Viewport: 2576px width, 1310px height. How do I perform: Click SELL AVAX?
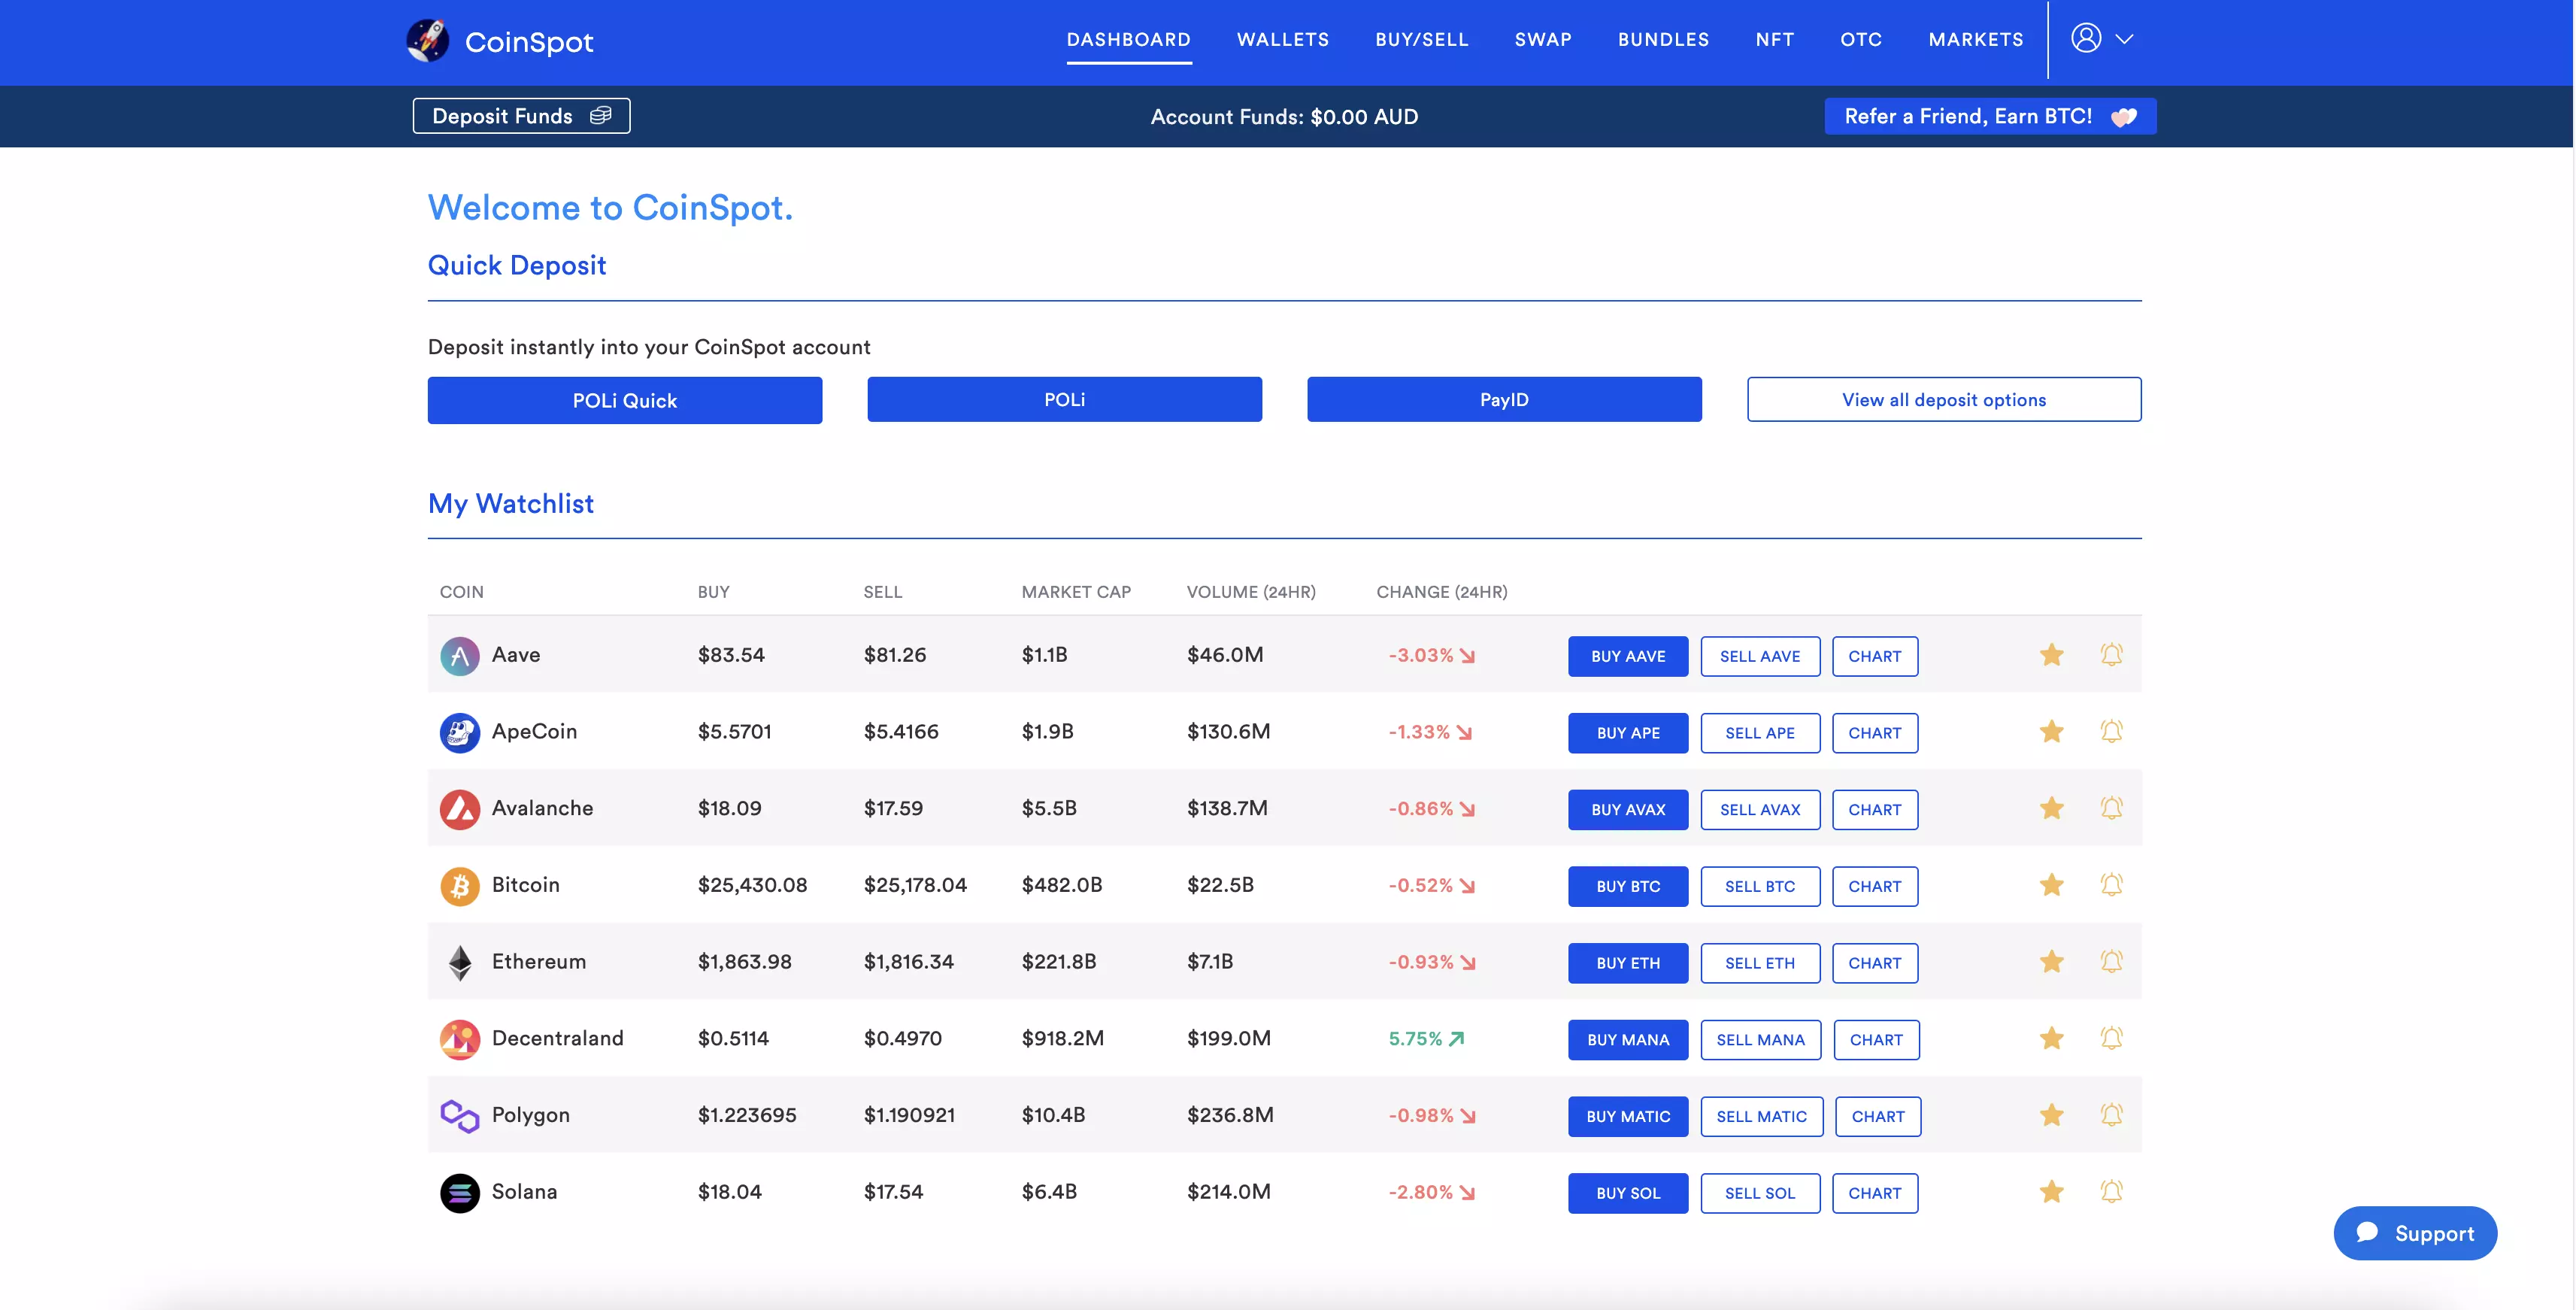1760,810
